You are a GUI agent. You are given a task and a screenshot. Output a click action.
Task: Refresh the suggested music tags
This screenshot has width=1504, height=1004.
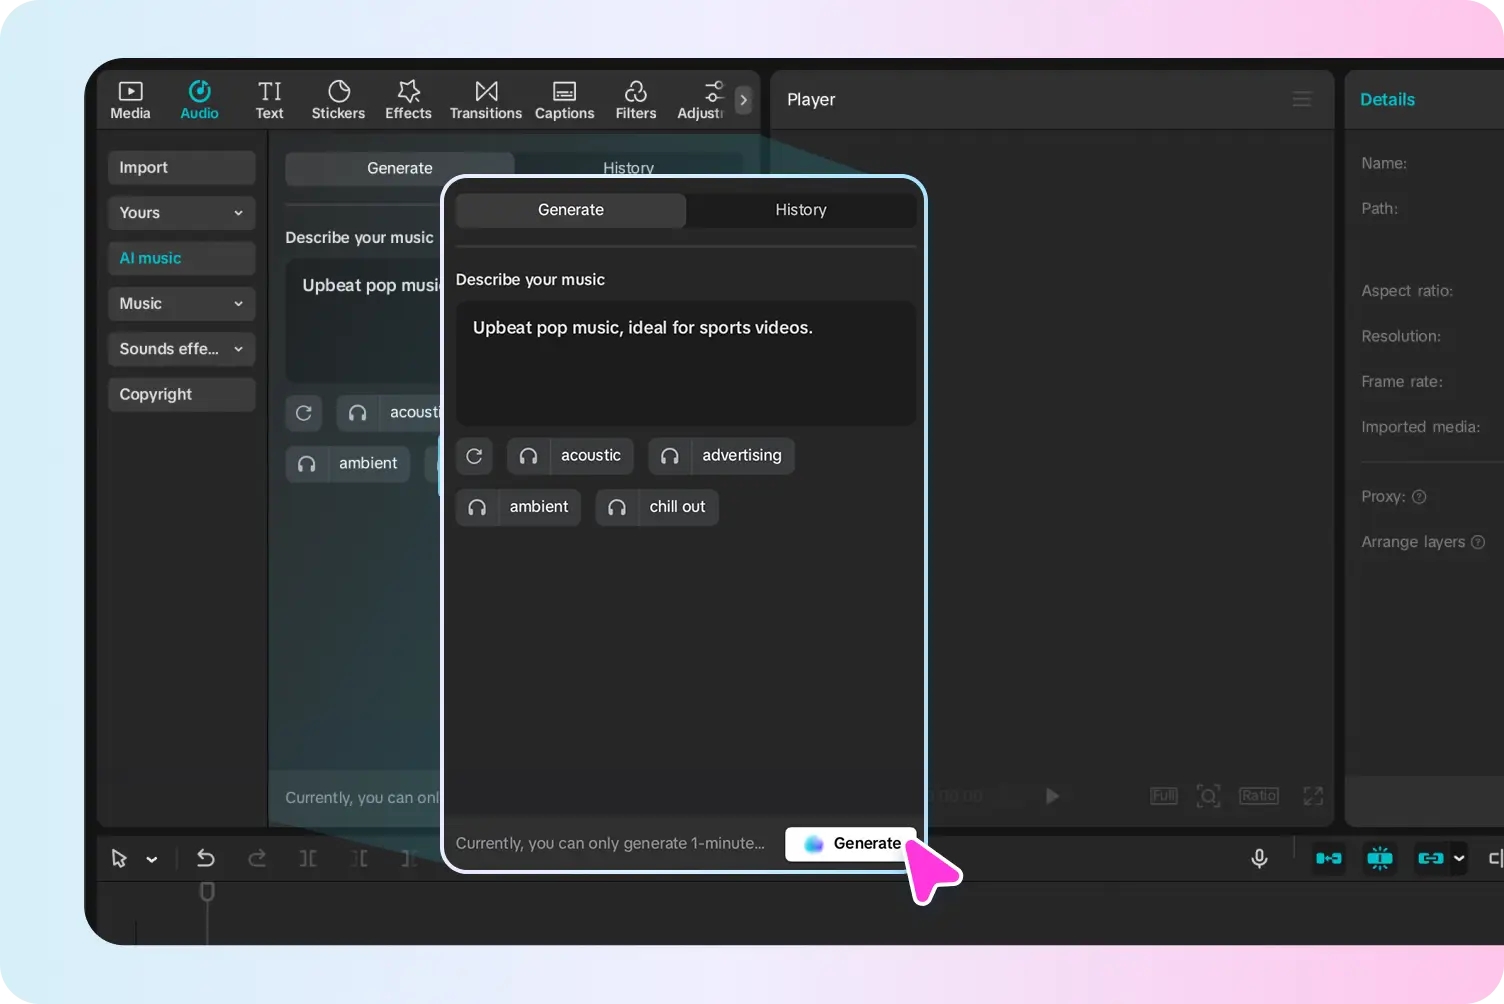[474, 456]
